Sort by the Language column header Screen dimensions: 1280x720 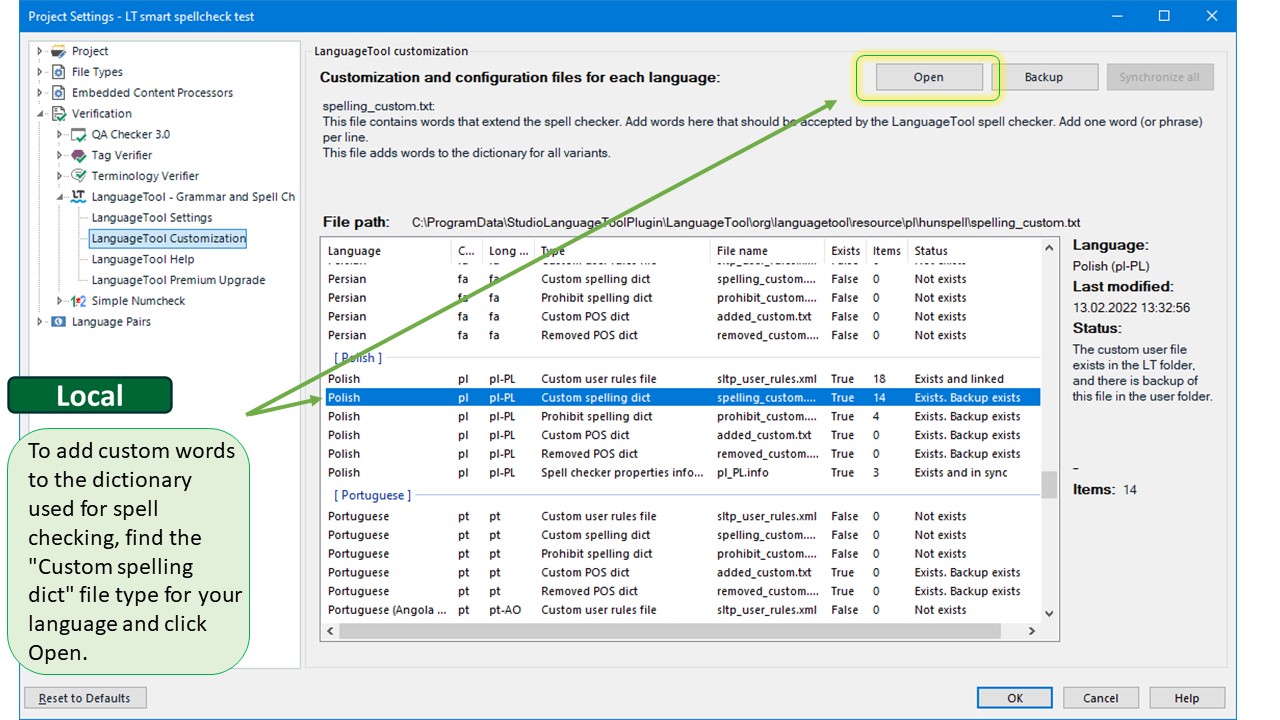click(x=386, y=251)
